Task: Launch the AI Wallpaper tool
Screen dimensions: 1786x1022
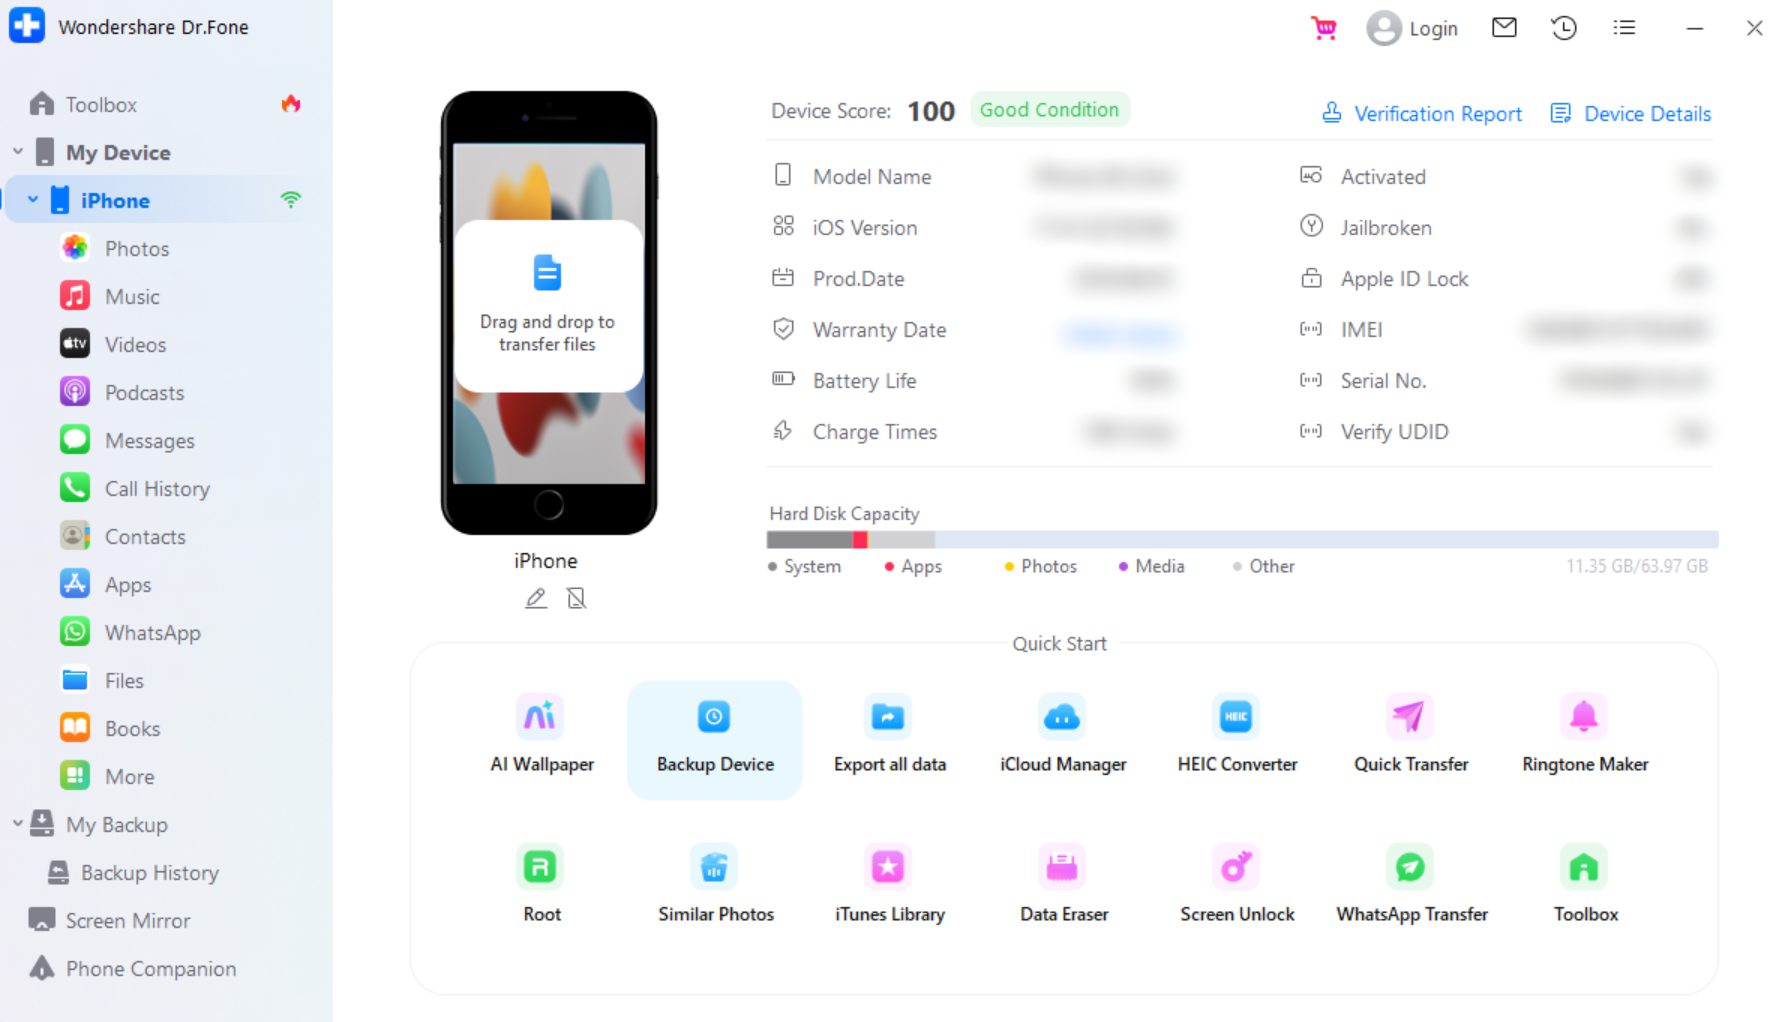Action: (x=541, y=735)
